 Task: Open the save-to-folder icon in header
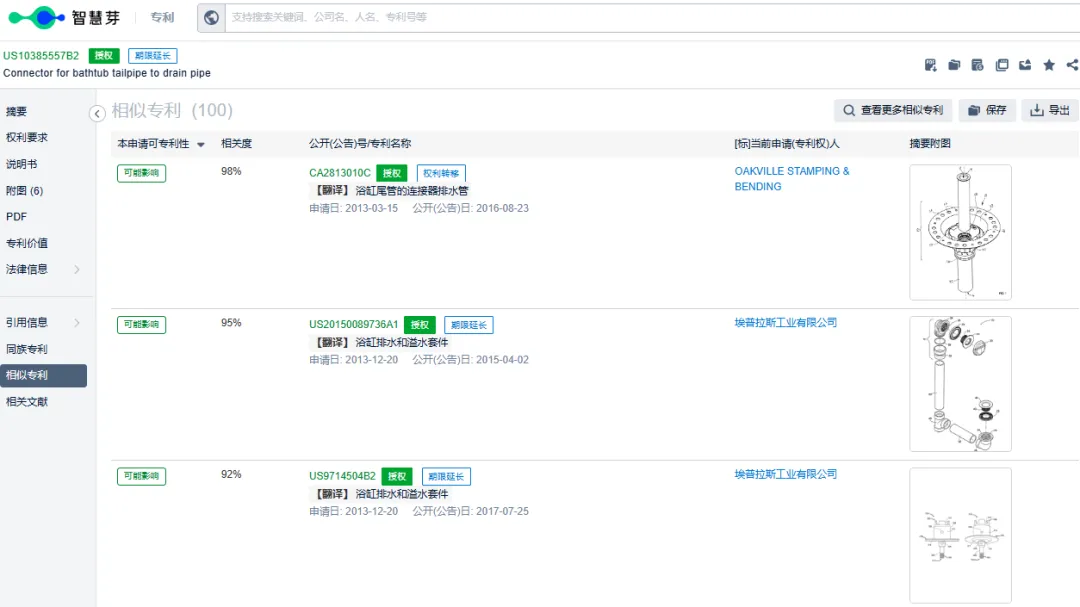coord(954,65)
